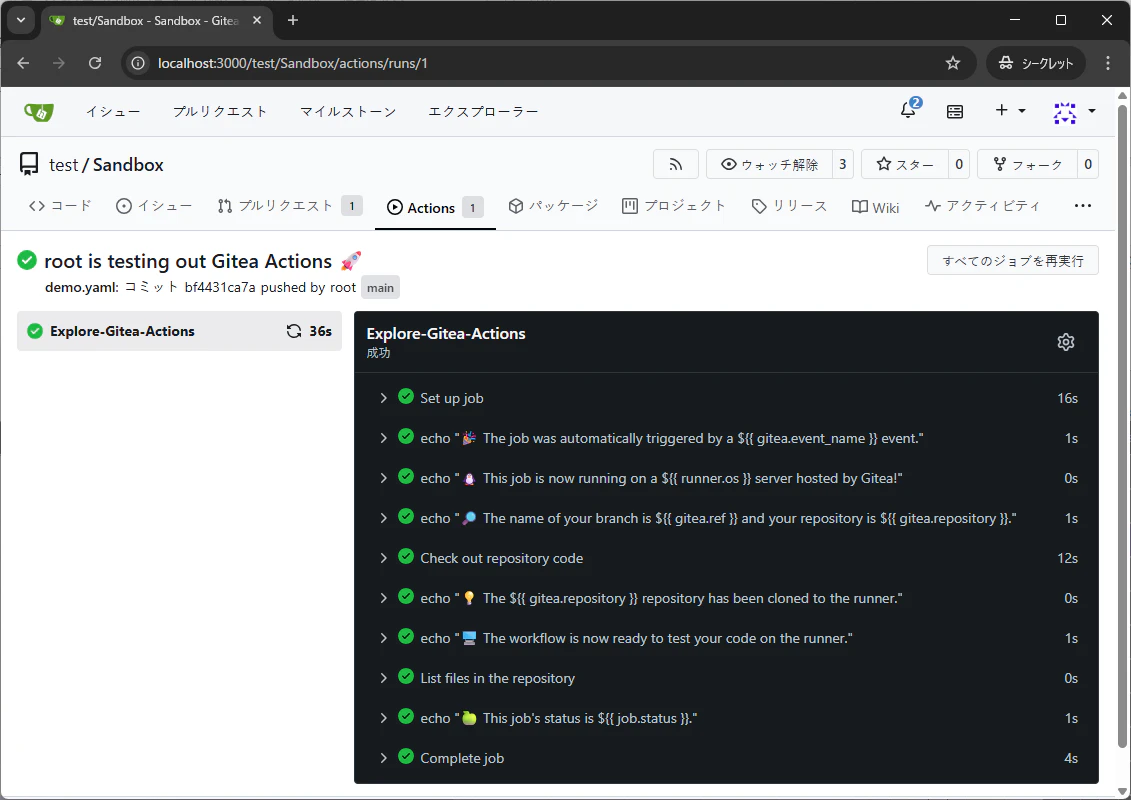
Task: Open エクスプローラー in the top navigation
Action: click(483, 112)
